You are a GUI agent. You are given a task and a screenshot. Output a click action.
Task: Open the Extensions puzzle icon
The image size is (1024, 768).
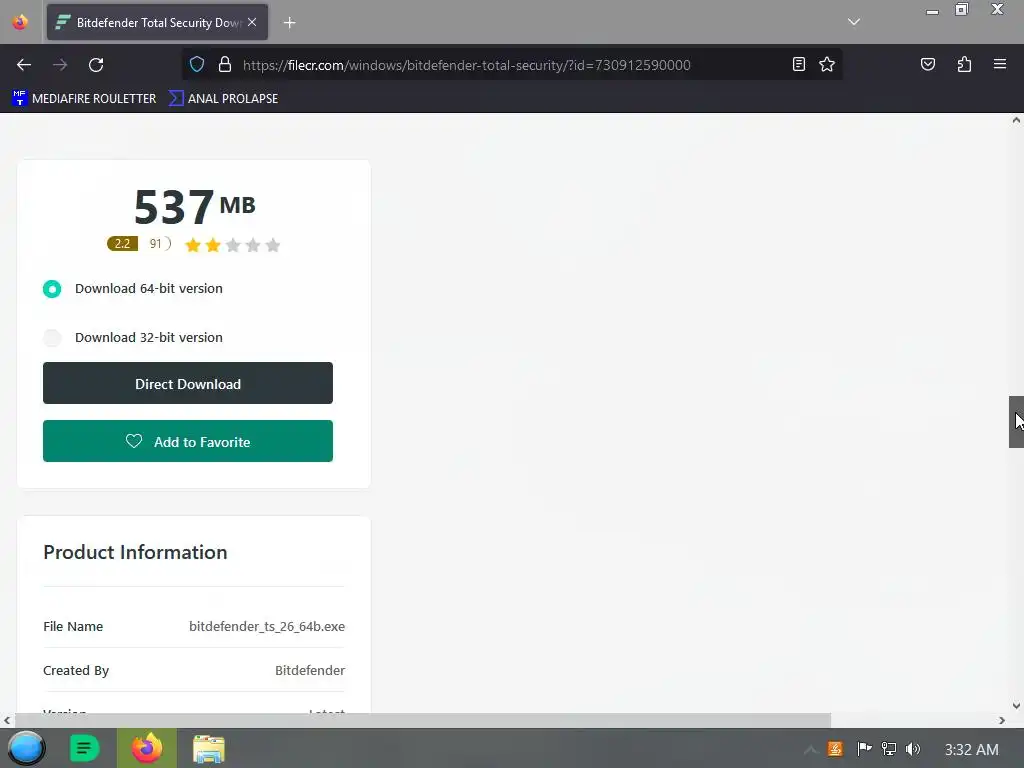[965, 64]
